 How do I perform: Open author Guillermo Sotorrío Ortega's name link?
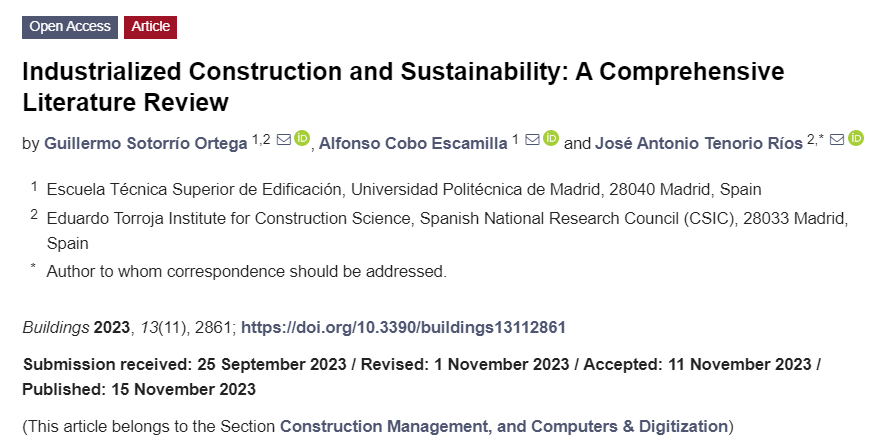(146, 143)
